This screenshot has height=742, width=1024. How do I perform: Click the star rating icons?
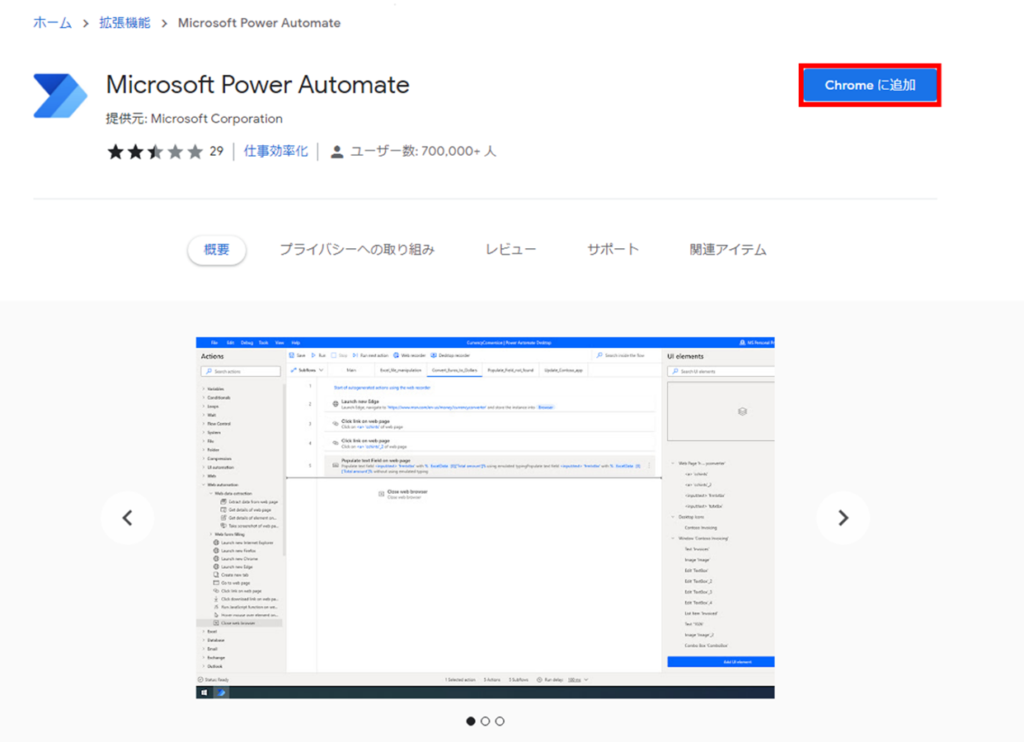pyautogui.click(x=155, y=152)
